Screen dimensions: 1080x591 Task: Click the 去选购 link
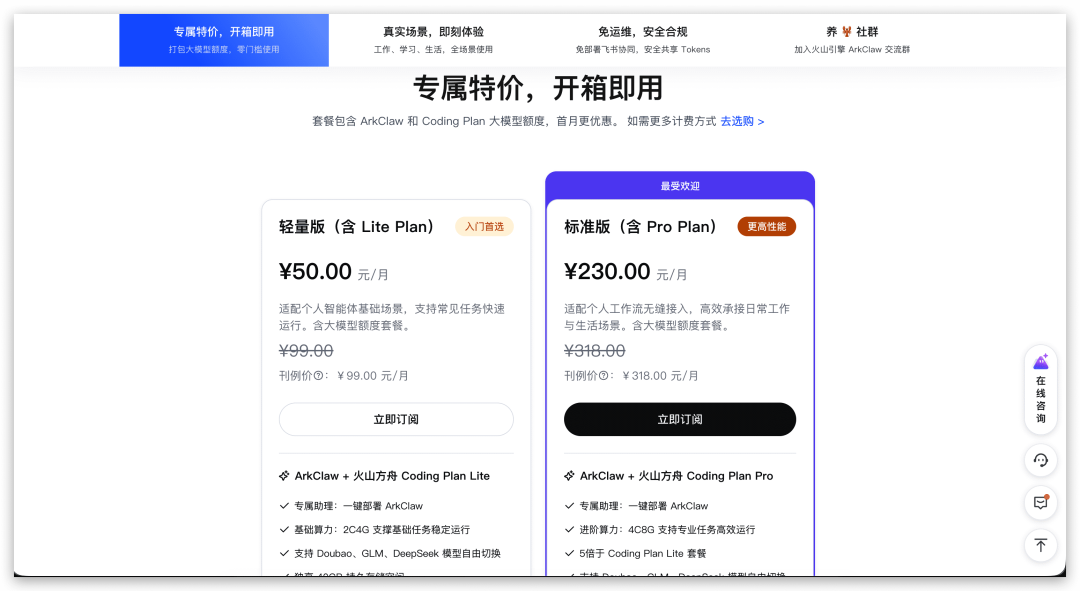742,121
